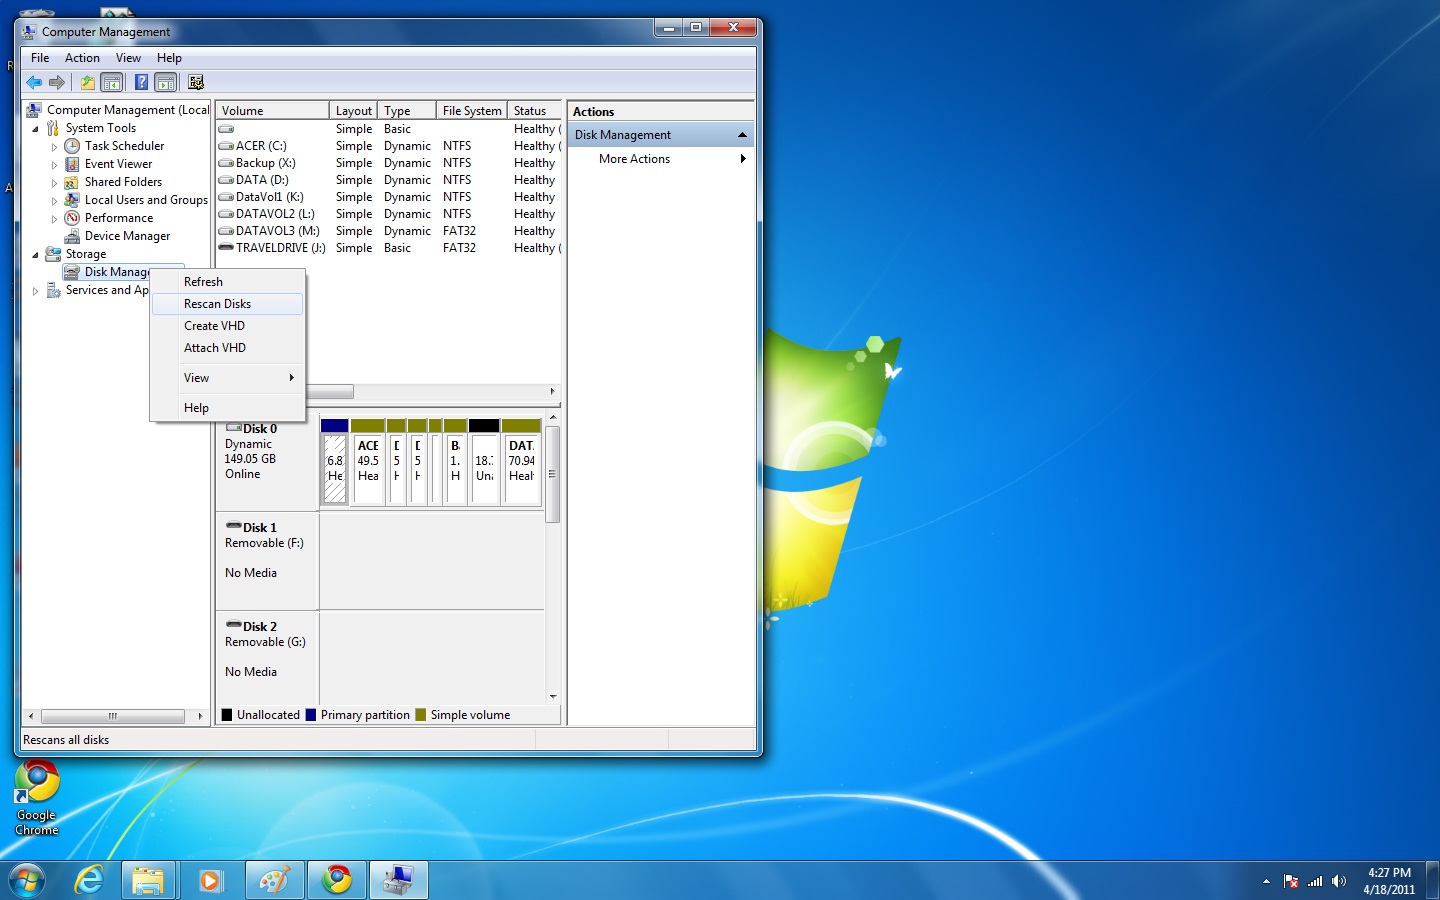Screen dimensions: 1440x900
Task: Open the Action menu
Action: [82, 58]
